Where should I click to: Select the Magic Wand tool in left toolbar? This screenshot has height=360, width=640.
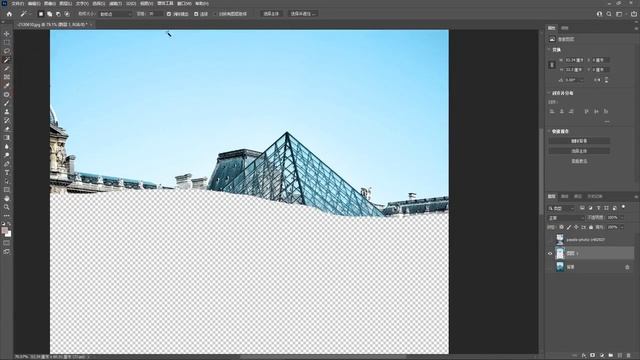7,60
